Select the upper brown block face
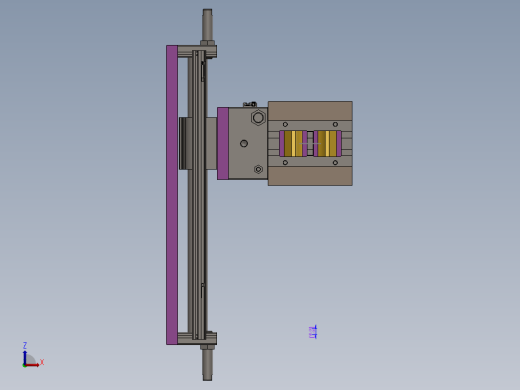This screenshot has height=390, width=520. (310, 111)
